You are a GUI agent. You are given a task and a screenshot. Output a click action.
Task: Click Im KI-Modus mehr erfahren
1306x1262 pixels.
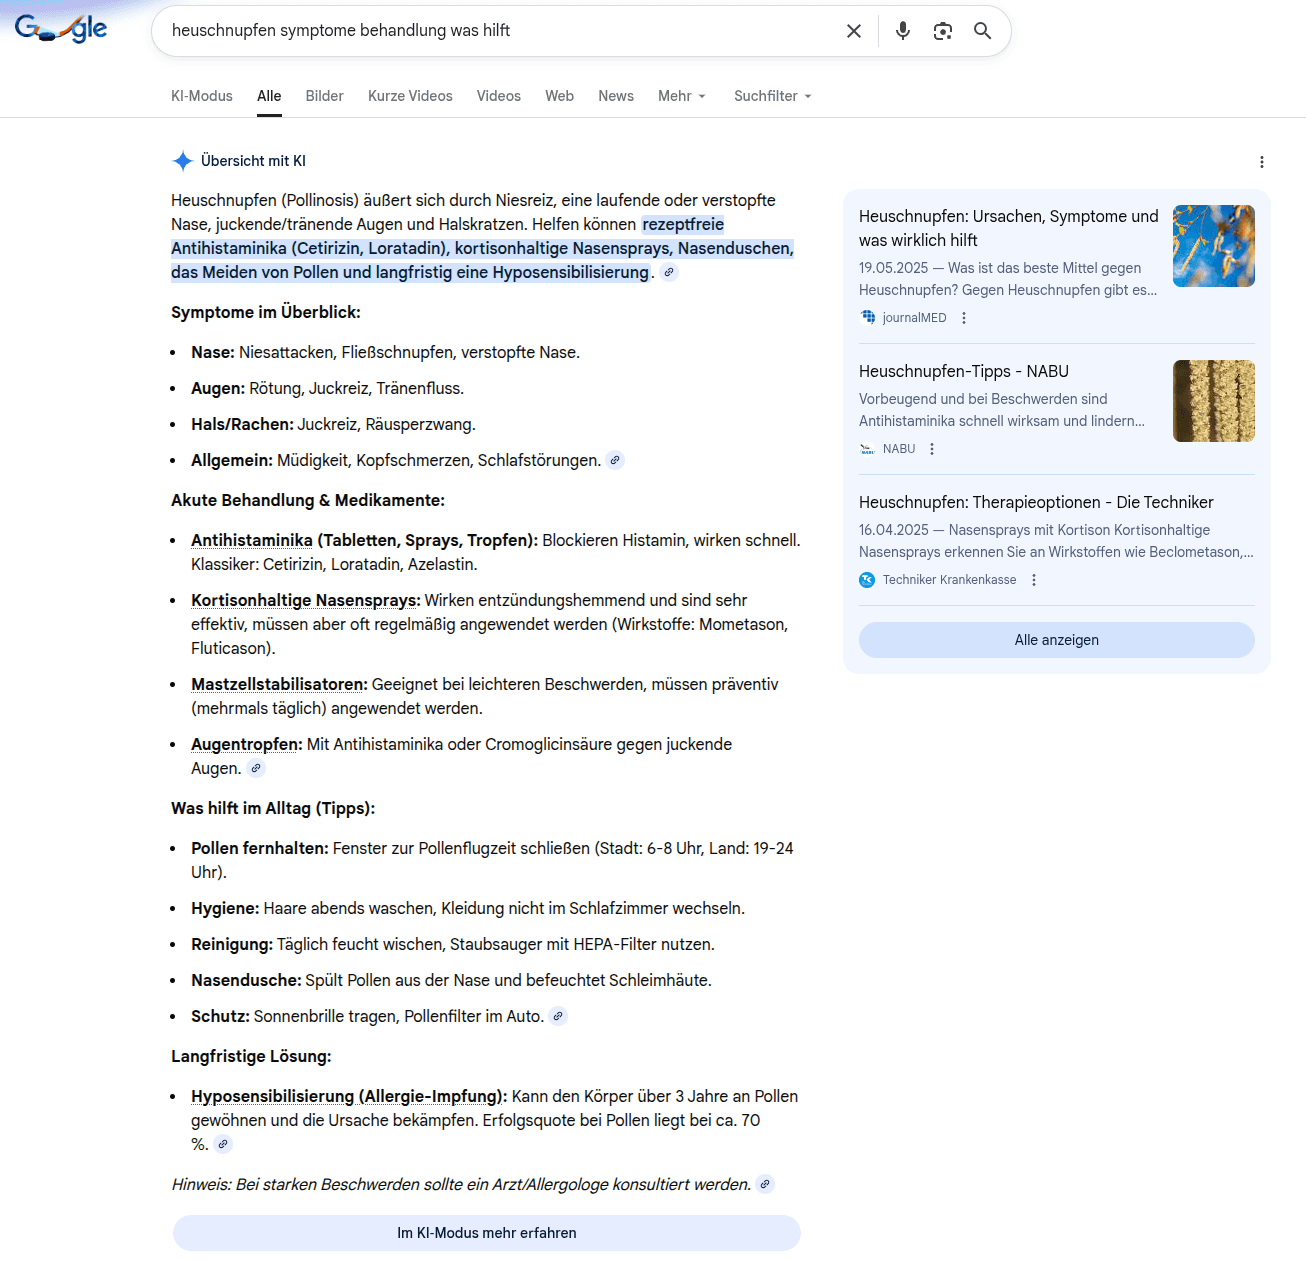[487, 1233]
